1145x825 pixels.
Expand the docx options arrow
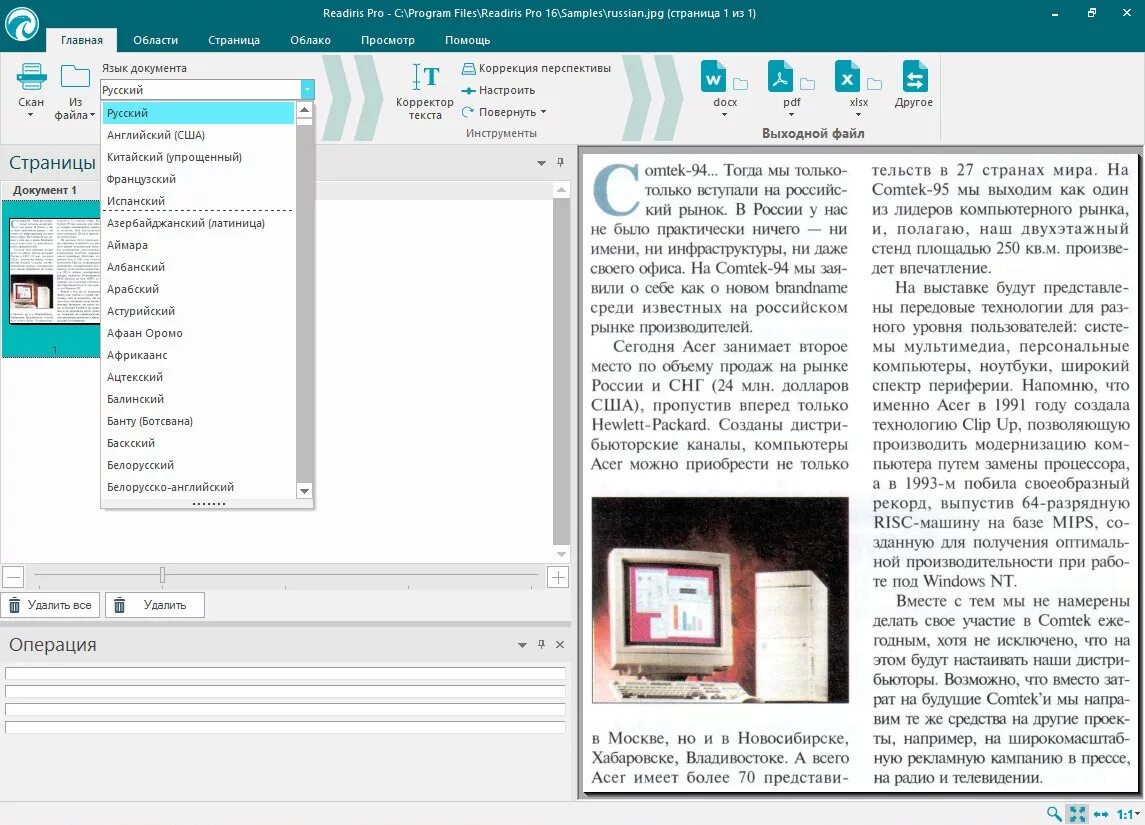724,115
